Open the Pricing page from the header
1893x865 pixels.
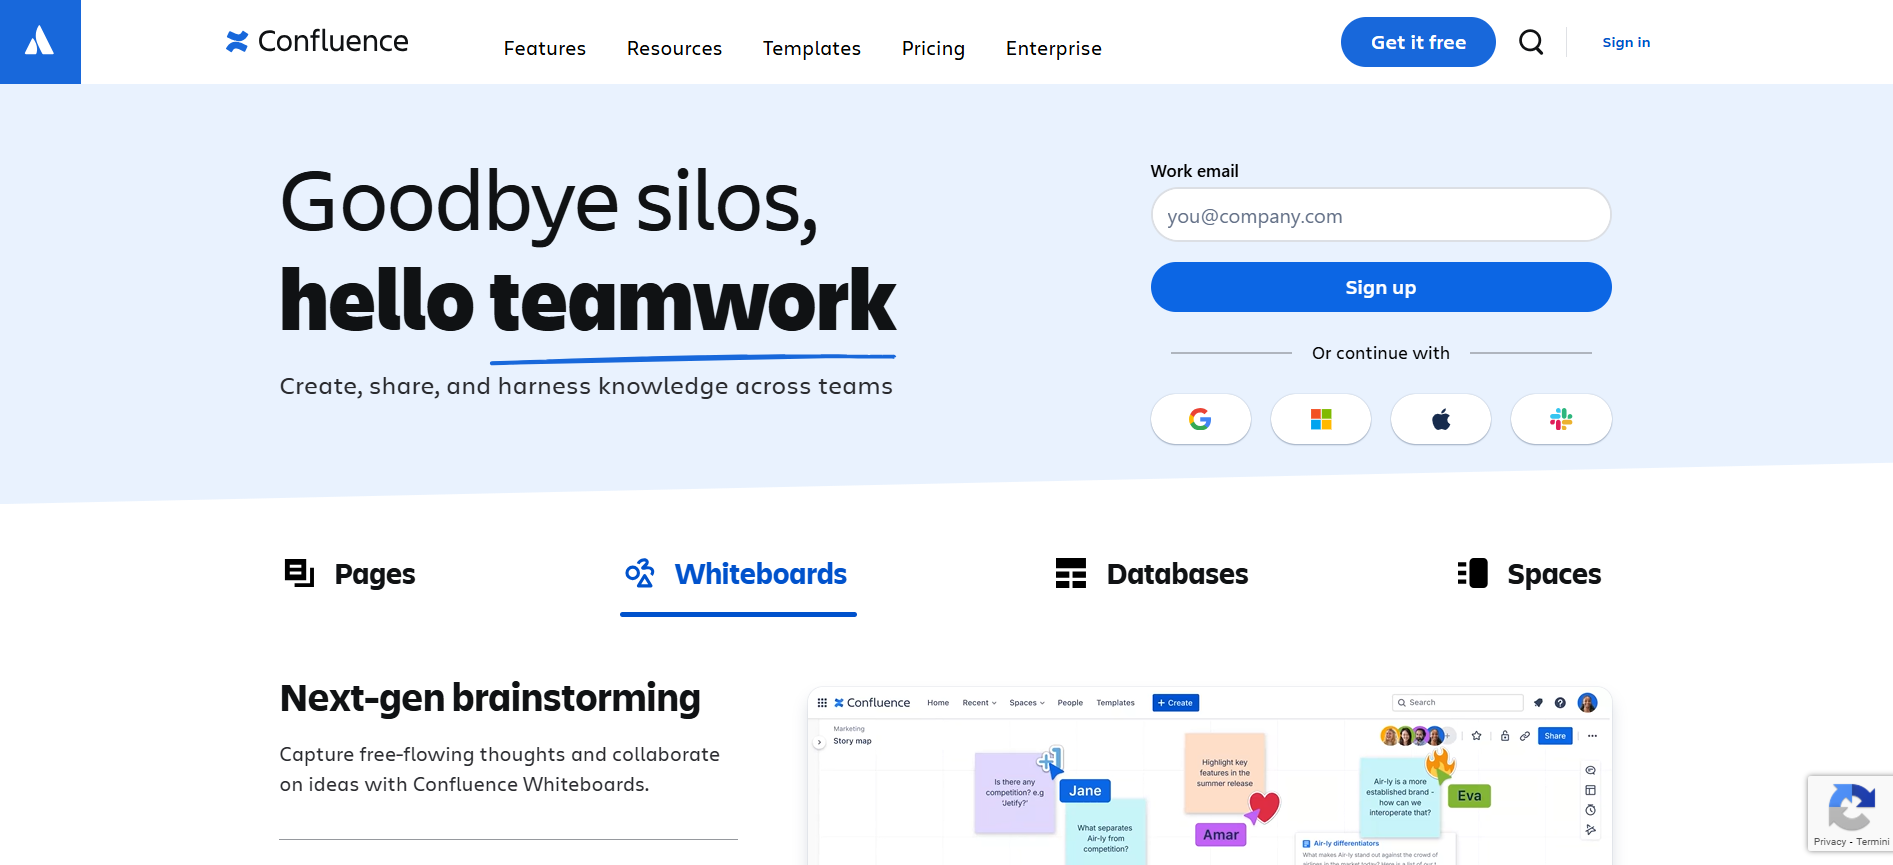coord(933,48)
